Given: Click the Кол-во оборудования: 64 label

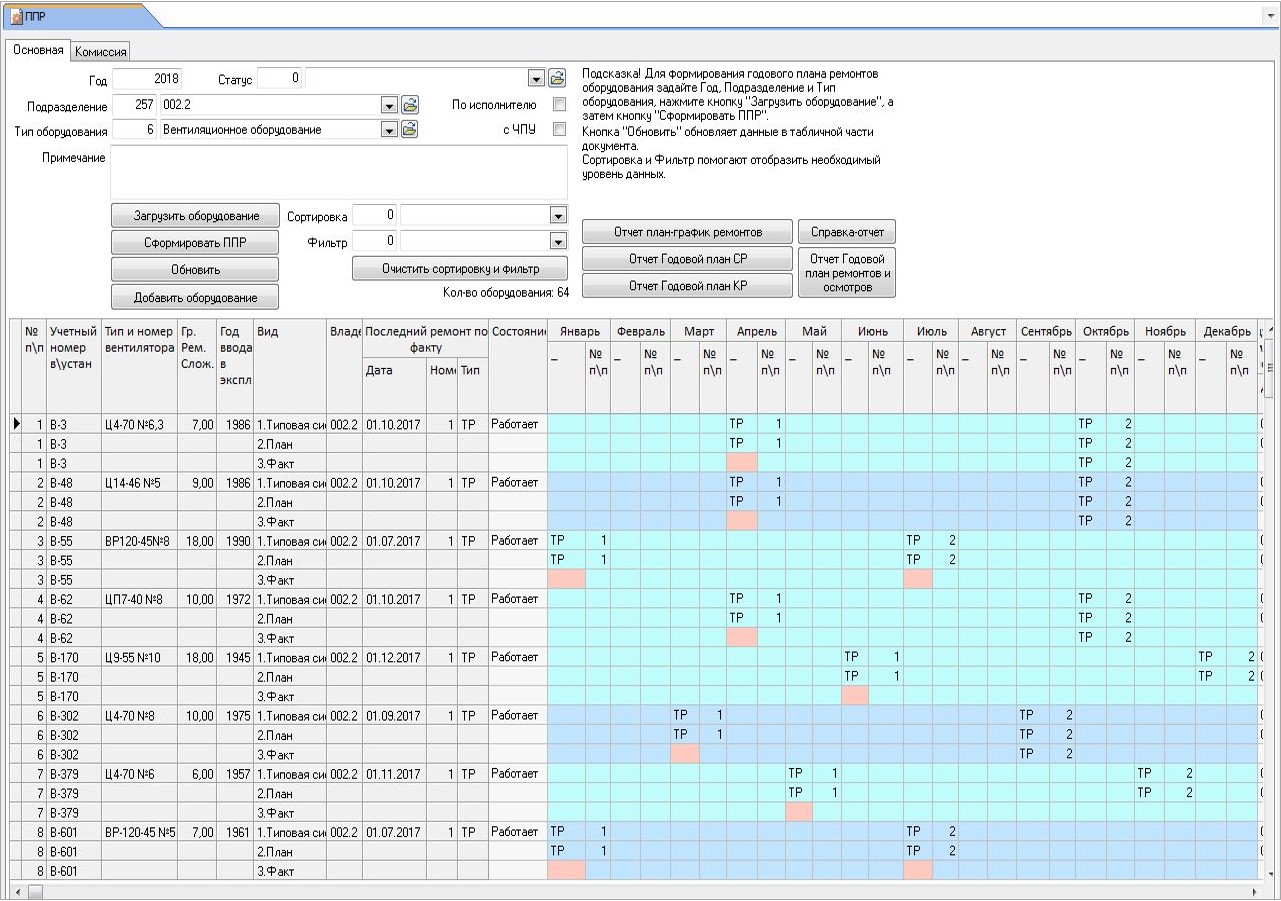Looking at the screenshot, I should [x=506, y=292].
